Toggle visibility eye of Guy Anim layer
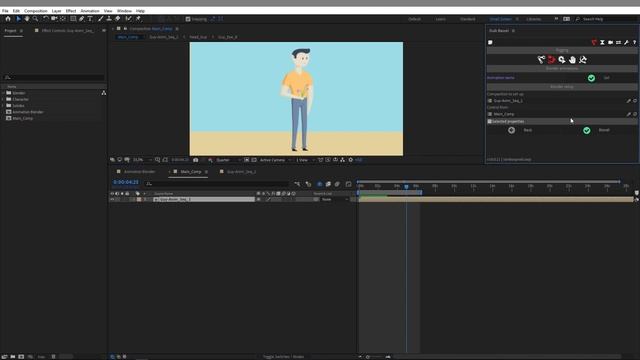 [x=112, y=200]
